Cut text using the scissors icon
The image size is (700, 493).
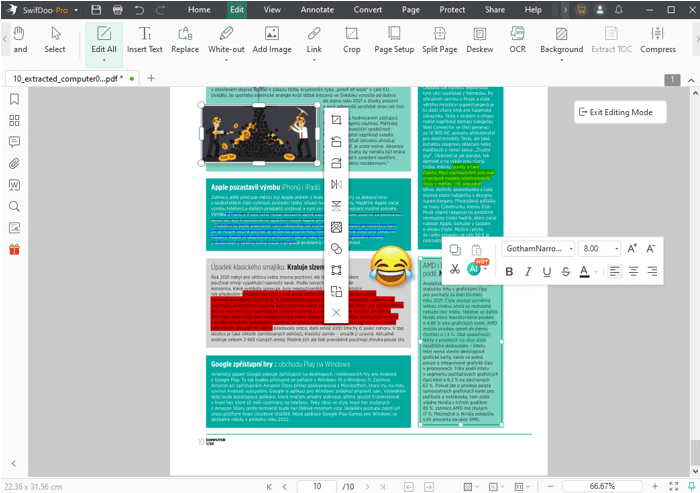[x=455, y=269]
